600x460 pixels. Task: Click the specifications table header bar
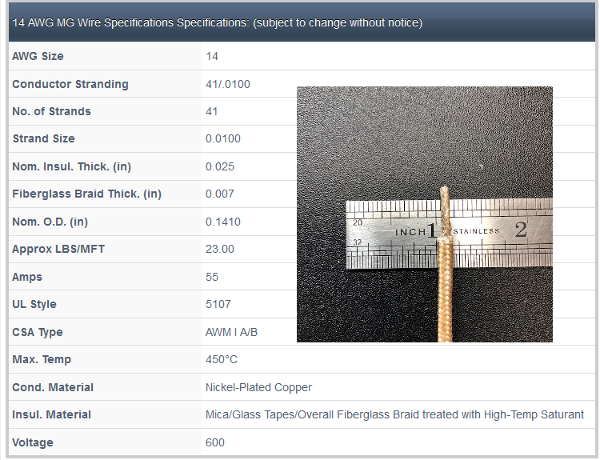[x=302, y=22]
